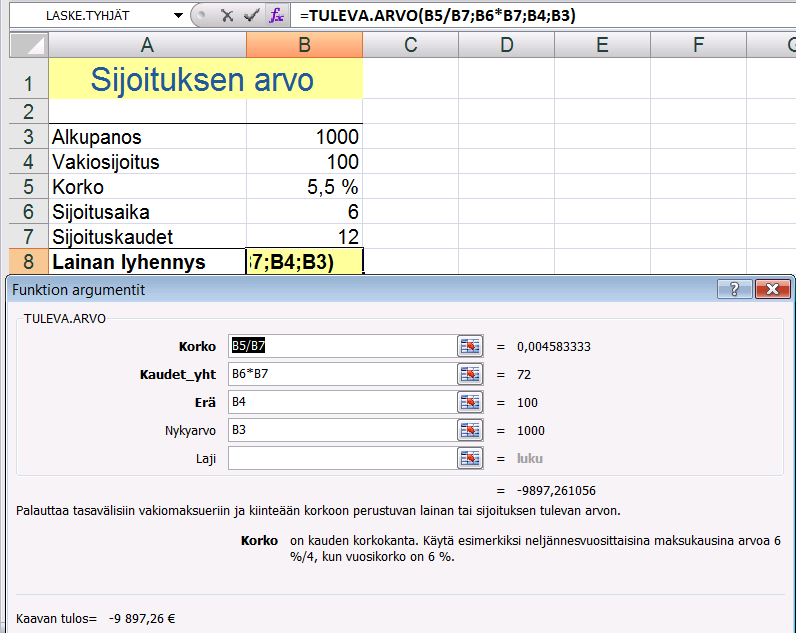The image size is (796, 633).
Task: Select row 5 header
Action: tap(29, 186)
